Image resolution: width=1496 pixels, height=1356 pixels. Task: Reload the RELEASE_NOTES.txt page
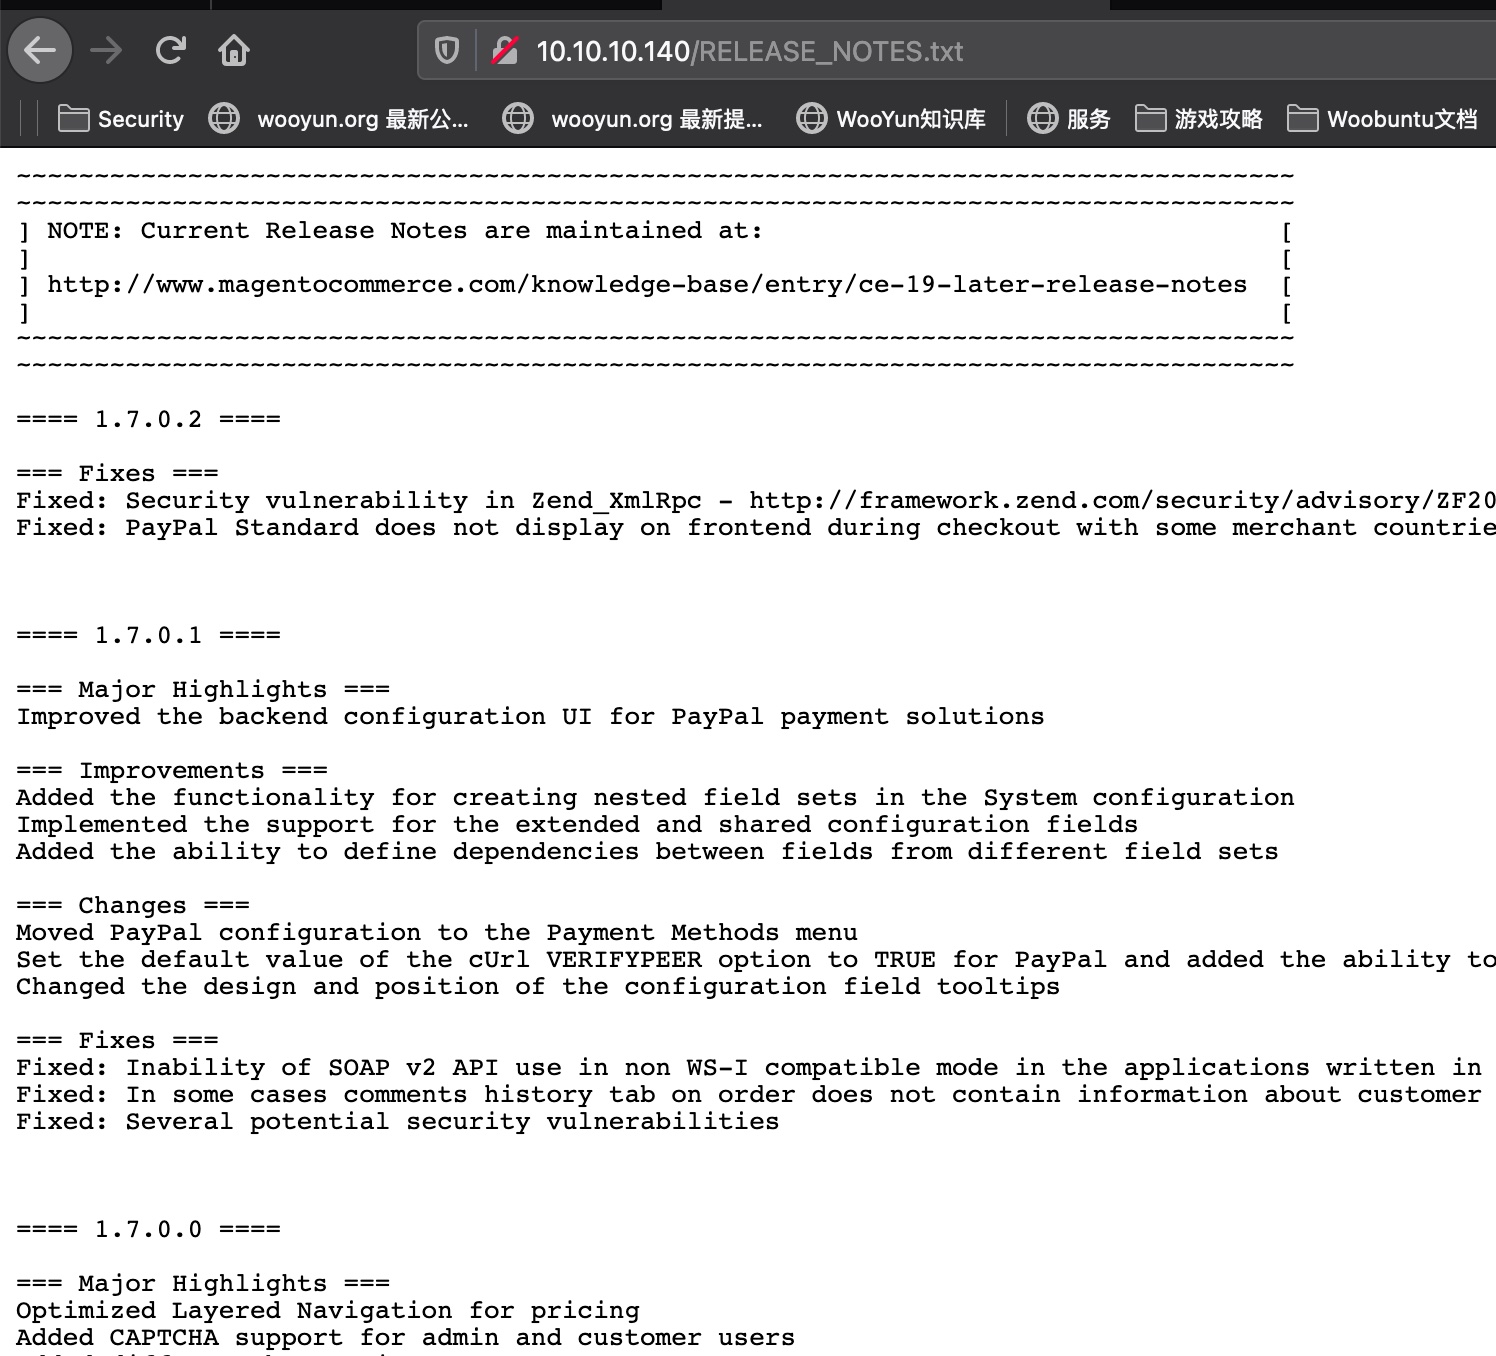click(x=171, y=50)
